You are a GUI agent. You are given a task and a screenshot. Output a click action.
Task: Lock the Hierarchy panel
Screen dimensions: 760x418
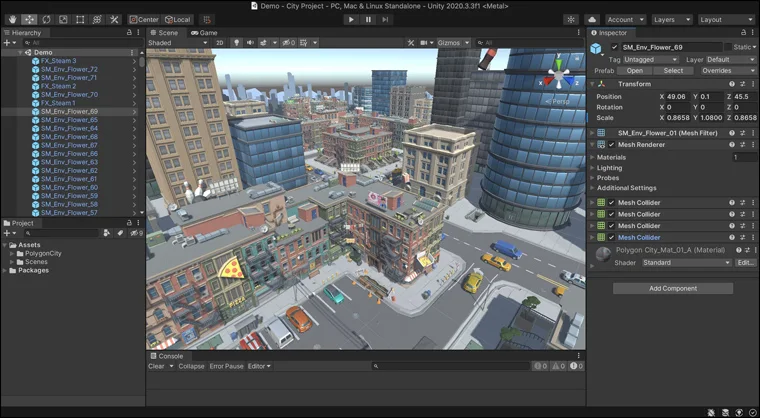click(129, 32)
